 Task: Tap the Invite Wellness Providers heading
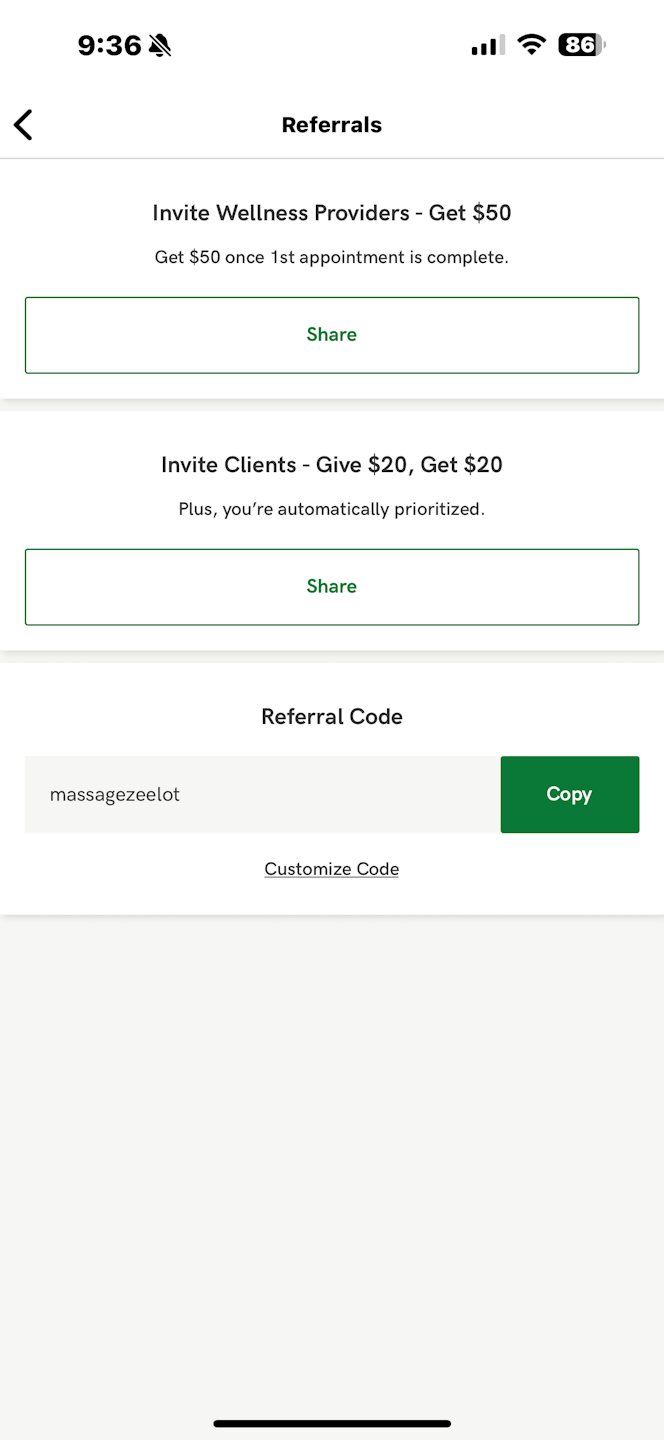[x=332, y=213]
